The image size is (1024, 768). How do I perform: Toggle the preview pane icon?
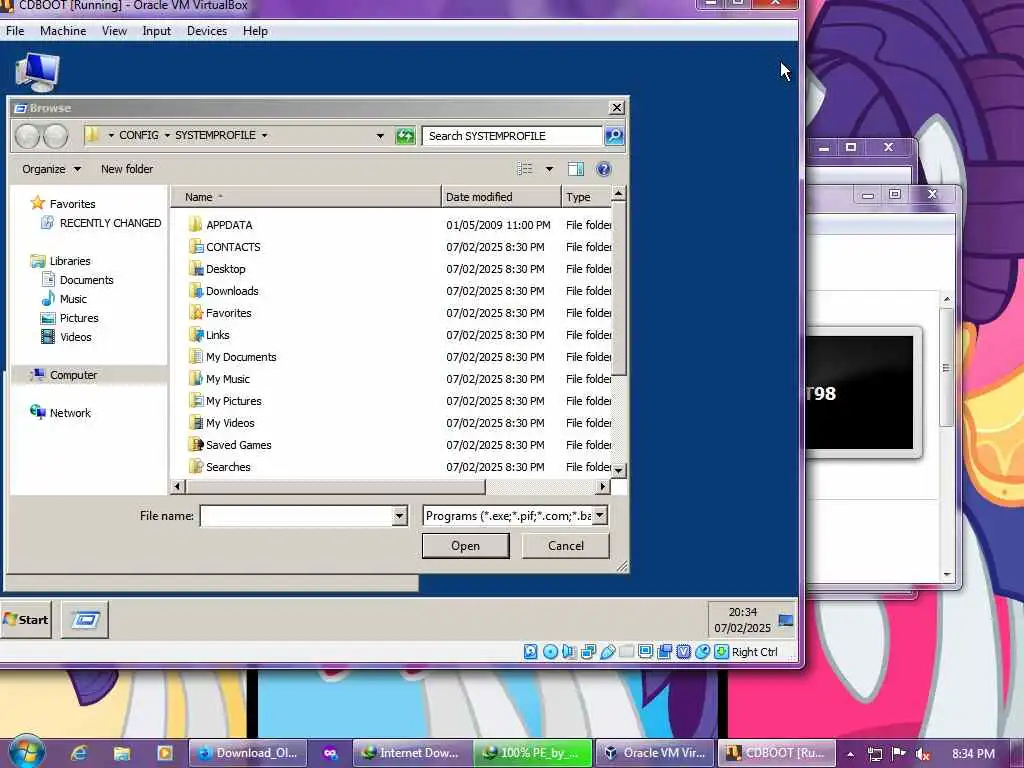(575, 169)
